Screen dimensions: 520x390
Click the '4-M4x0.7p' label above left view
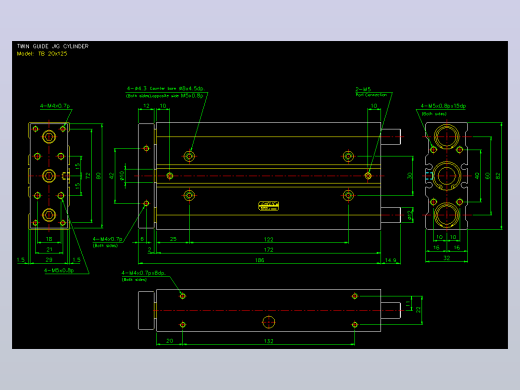55,106
